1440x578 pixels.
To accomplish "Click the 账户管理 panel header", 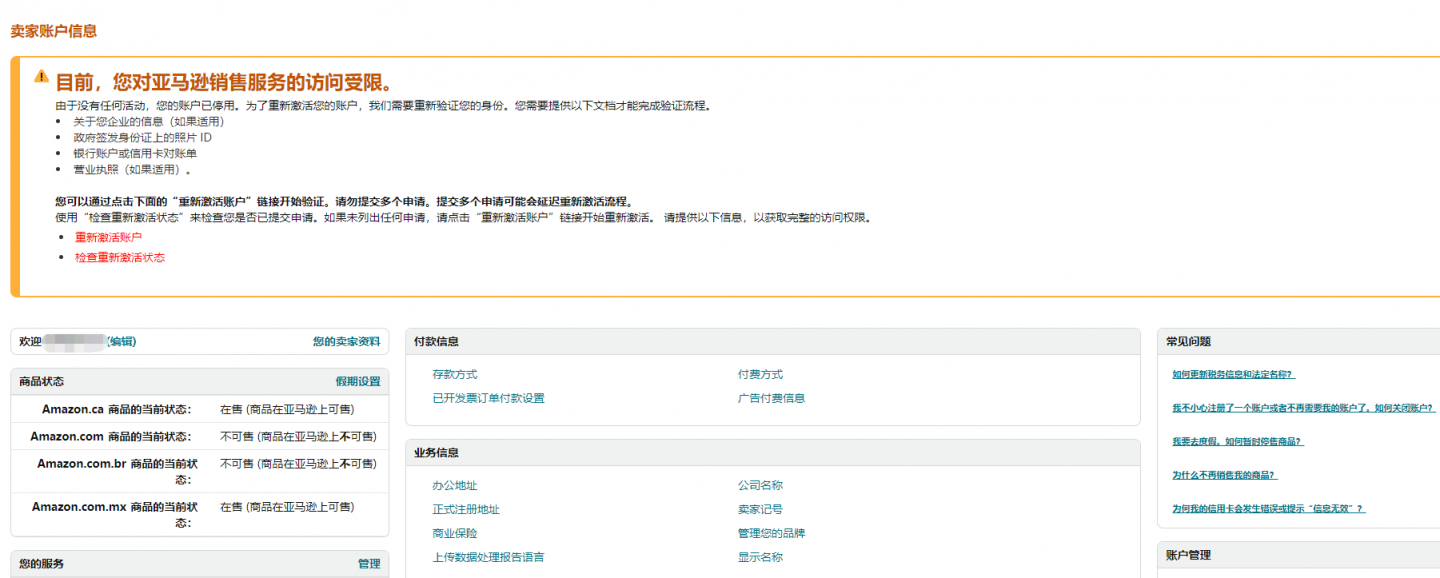I will click(1298, 555).
